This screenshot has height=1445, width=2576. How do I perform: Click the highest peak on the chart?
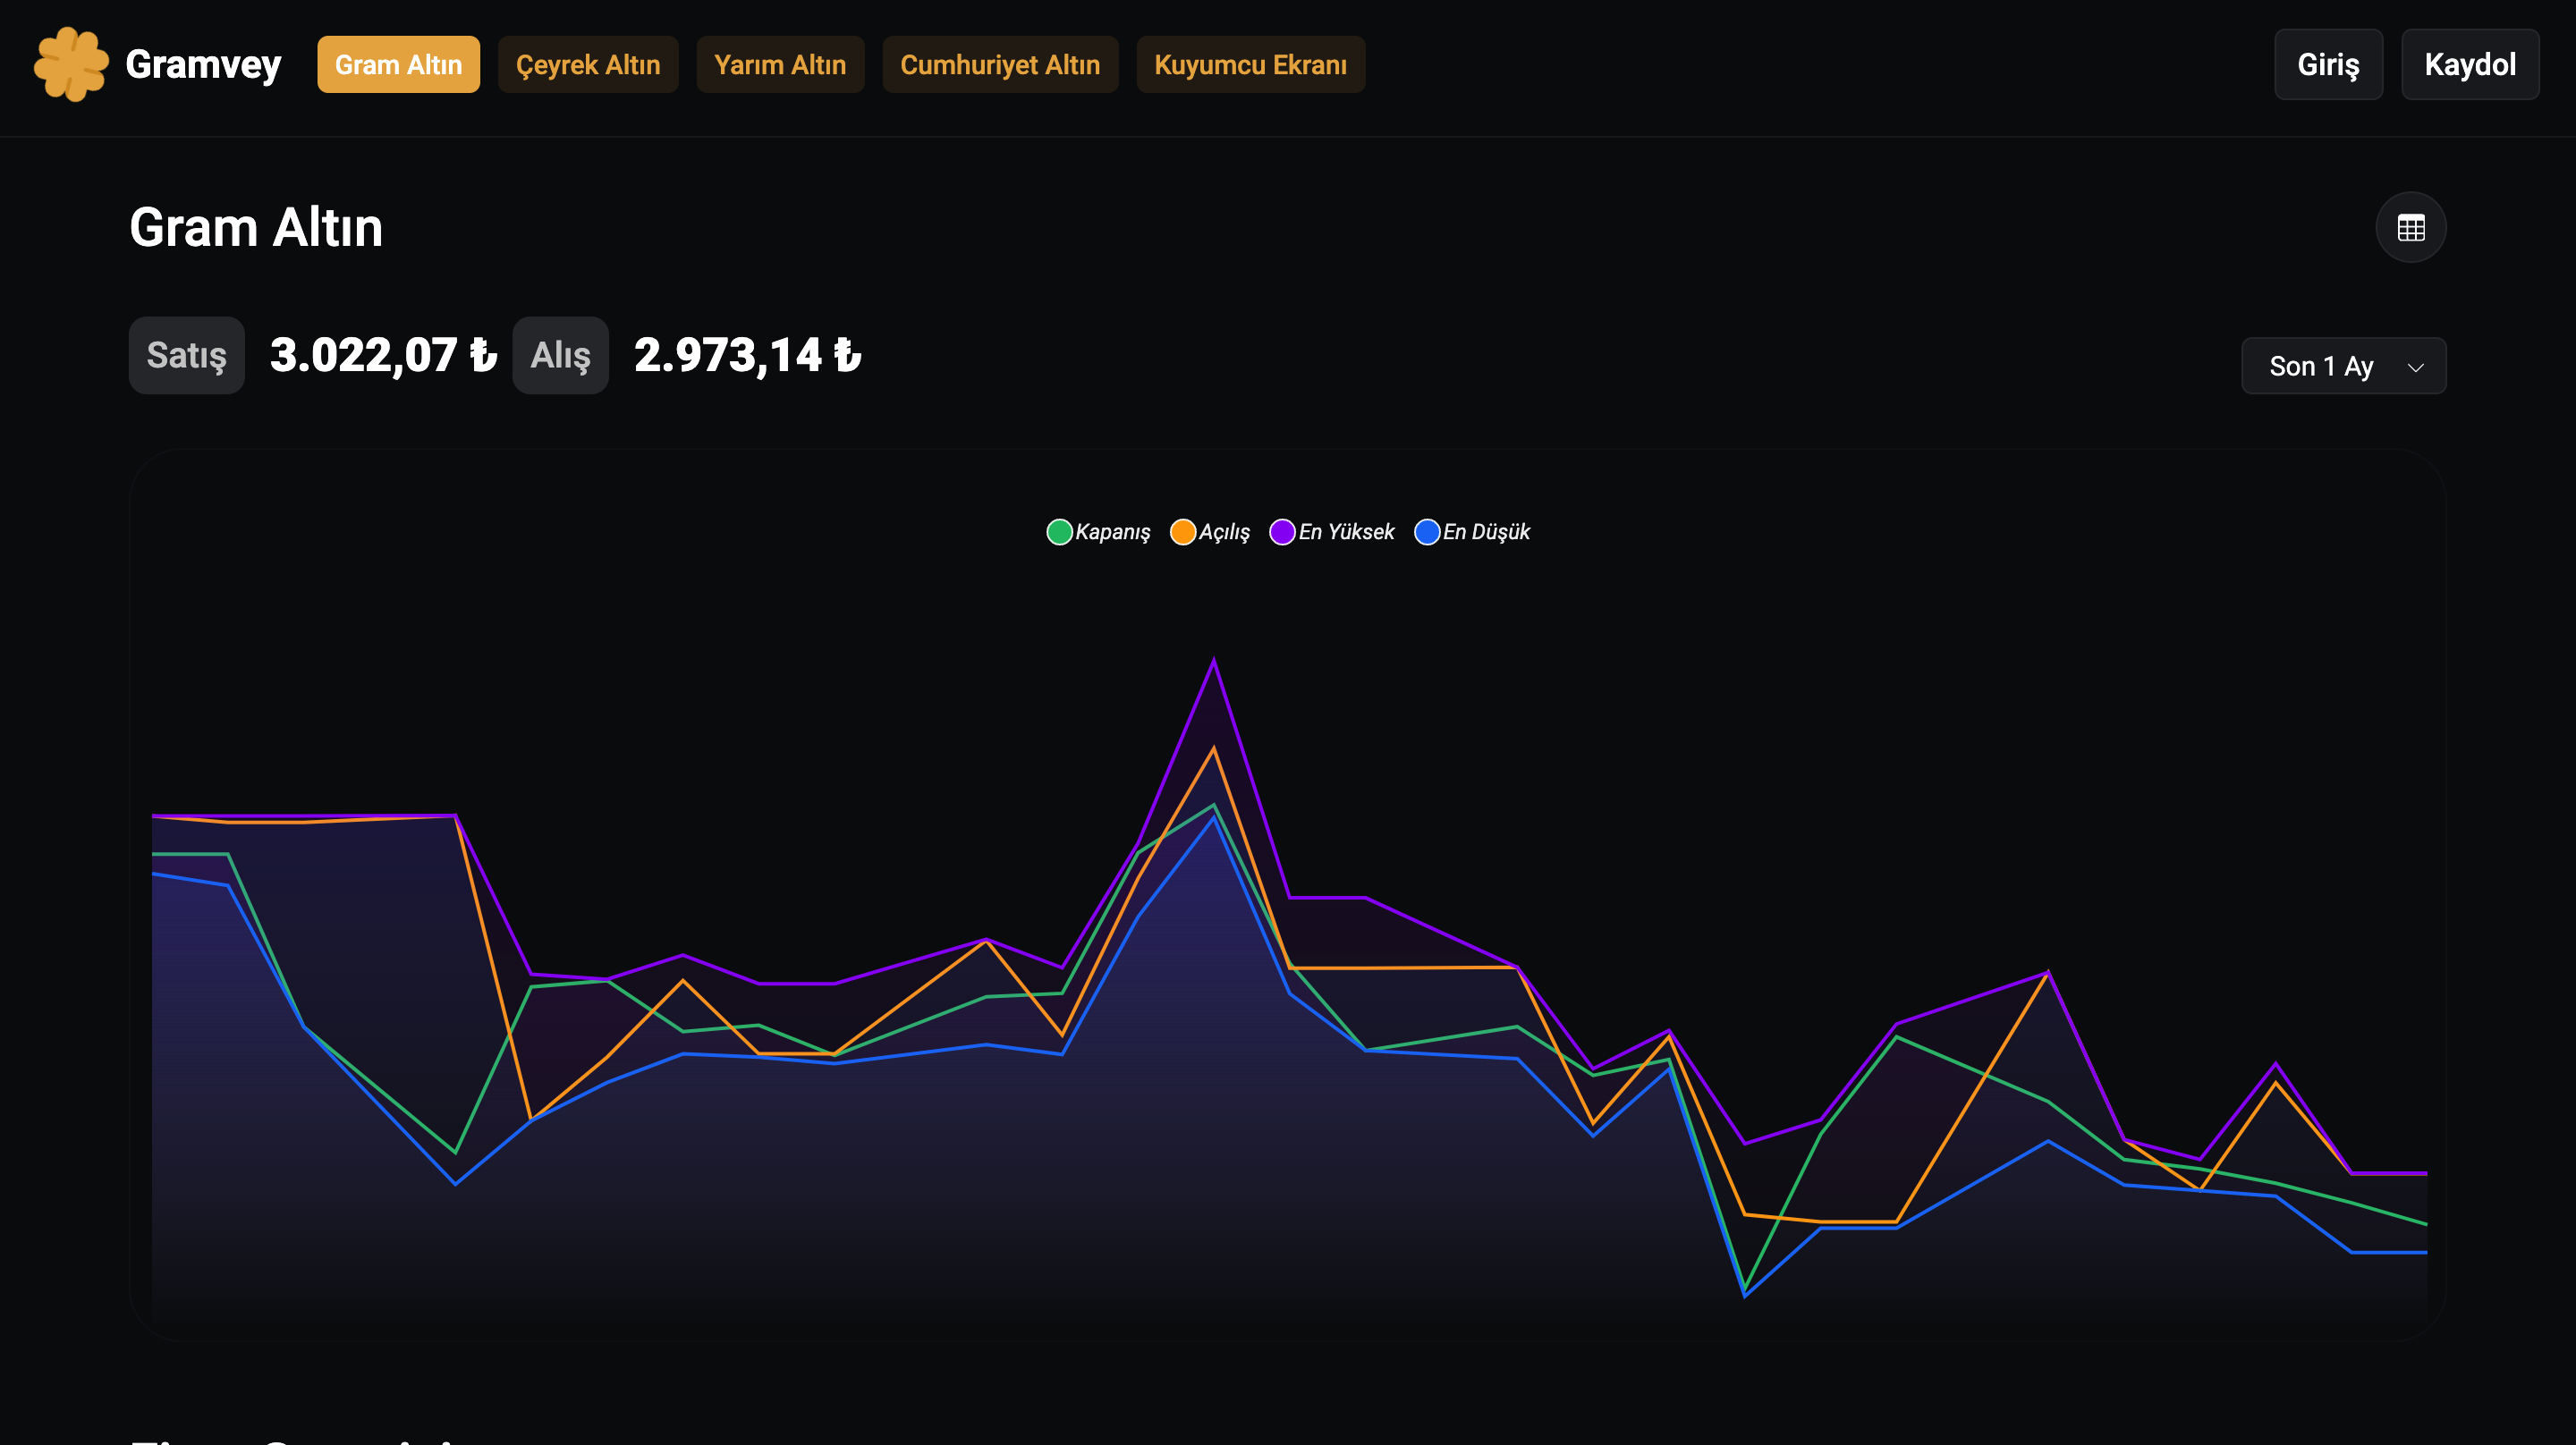click(x=1214, y=661)
